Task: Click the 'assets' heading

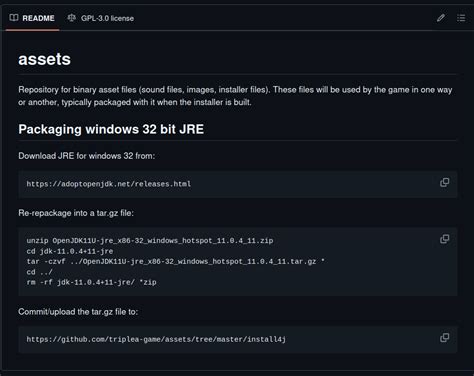Action: click(x=44, y=59)
